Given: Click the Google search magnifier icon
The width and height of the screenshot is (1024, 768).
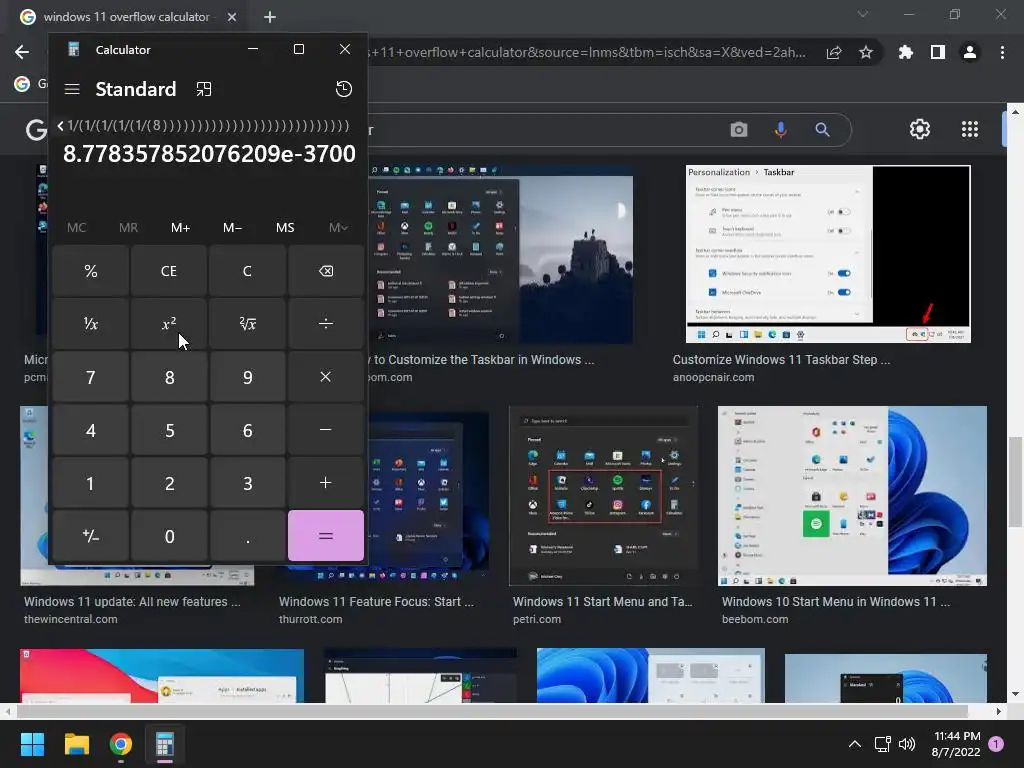Looking at the screenshot, I should [x=822, y=129].
